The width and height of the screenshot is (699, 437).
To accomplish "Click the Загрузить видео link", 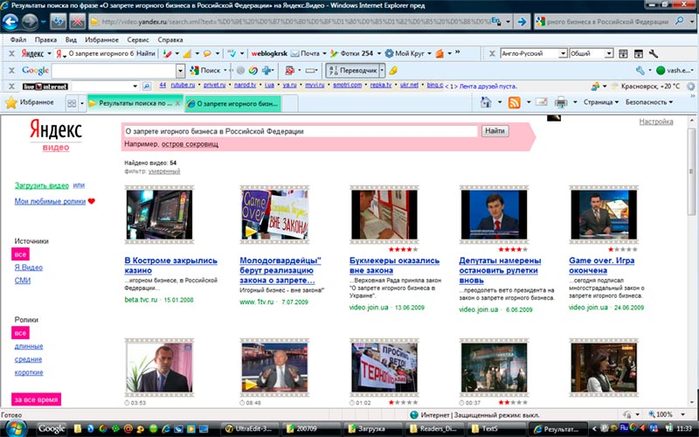I will [x=41, y=186].
